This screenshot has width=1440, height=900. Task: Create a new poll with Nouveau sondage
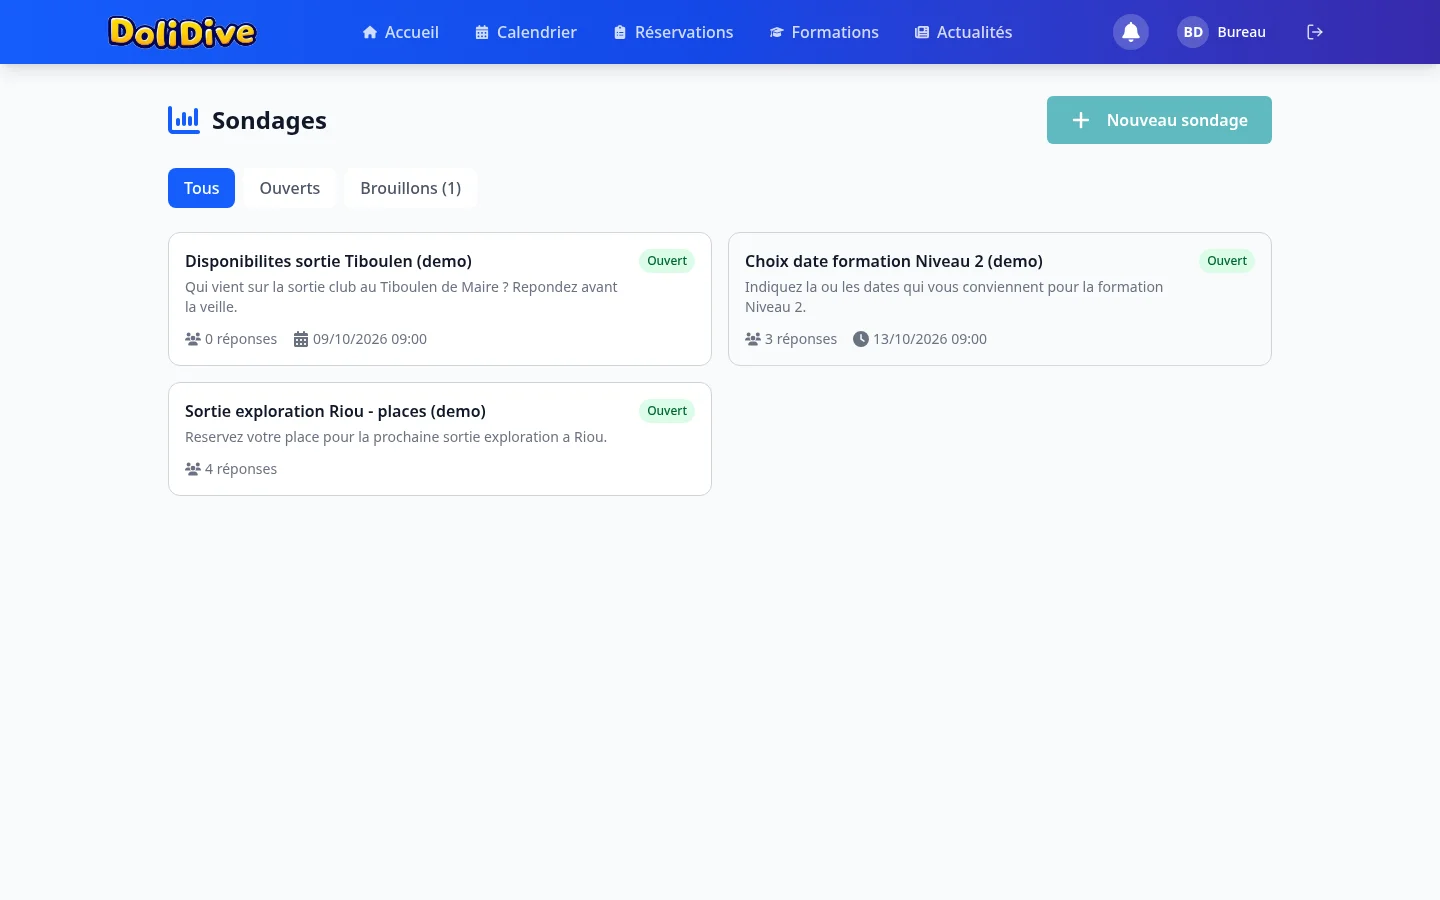[1159, 120]
